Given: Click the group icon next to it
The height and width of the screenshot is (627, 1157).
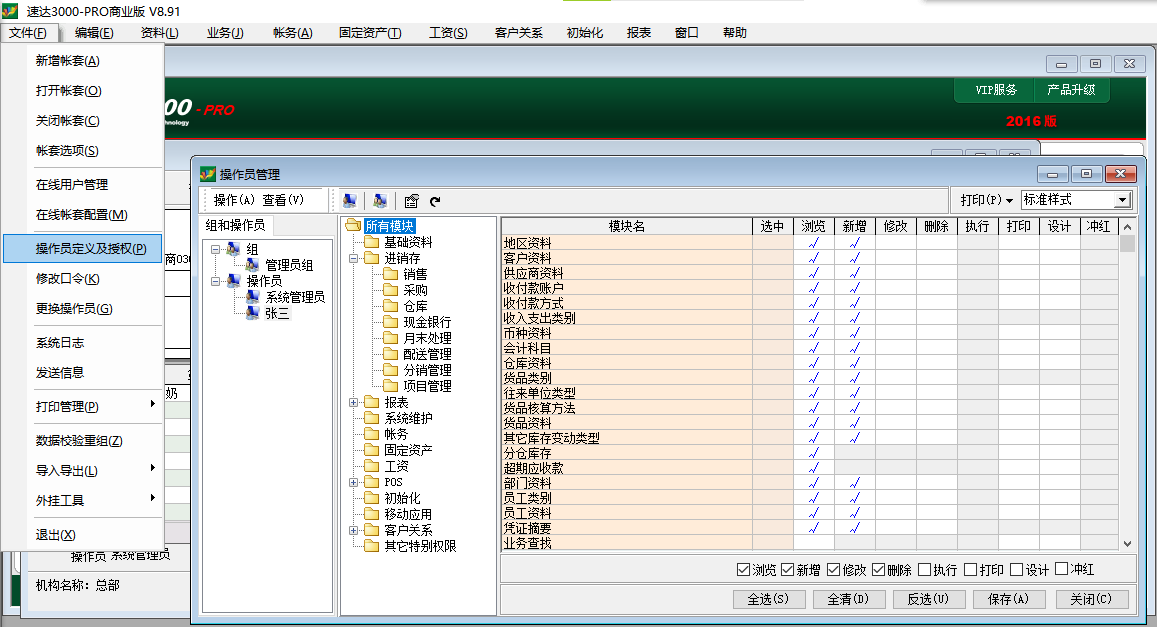Looking at the screenshot, I should coord(380,200).
